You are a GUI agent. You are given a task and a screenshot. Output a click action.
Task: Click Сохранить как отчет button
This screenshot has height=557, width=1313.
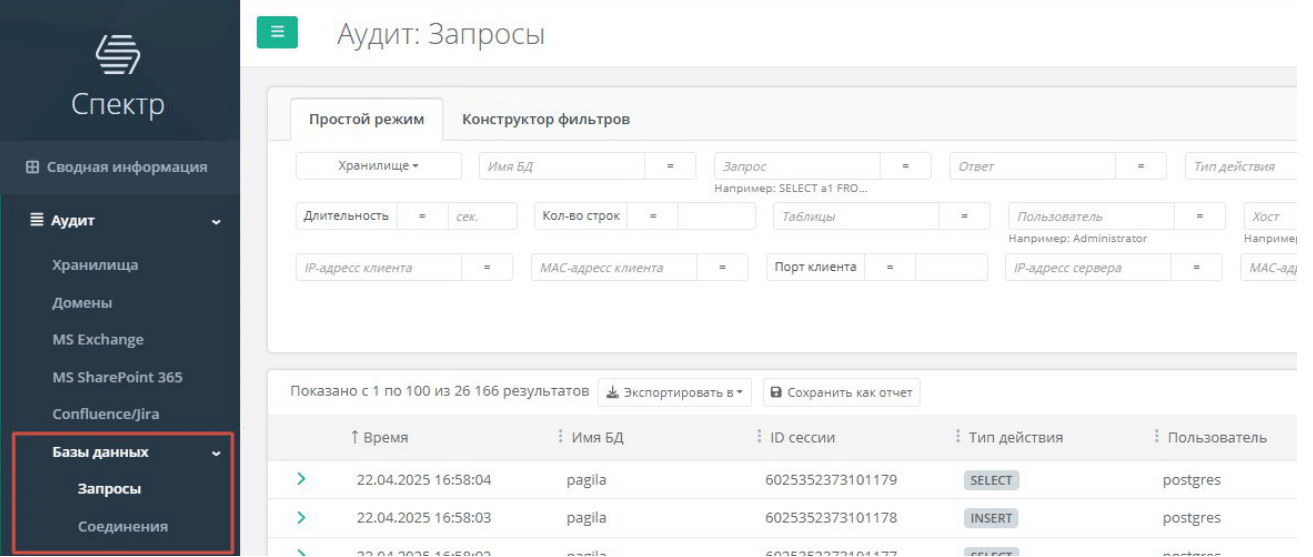(841, 393)
